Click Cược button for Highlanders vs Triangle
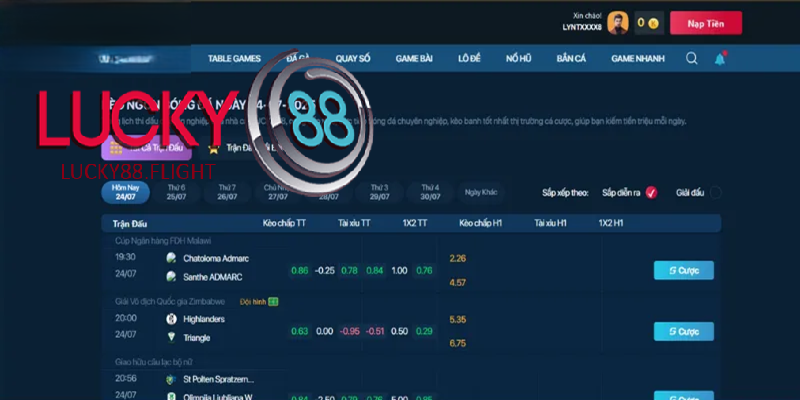Viewport: 800px width, 400px height. 684,332
